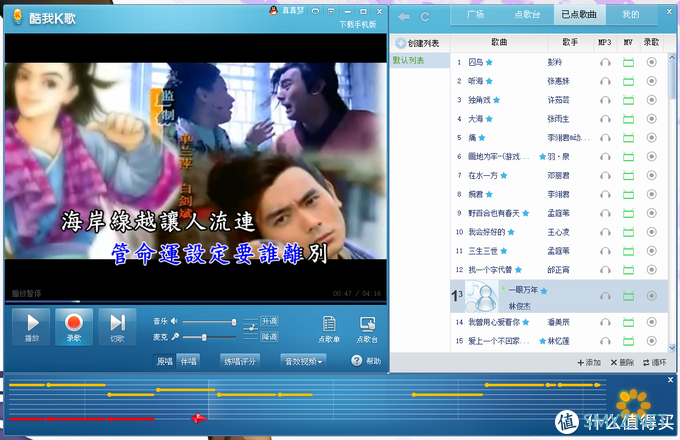680x440 pixels.
Task: Switch to the 点歌台 tab
Action: pyautogui.click(x=527, y=14)
